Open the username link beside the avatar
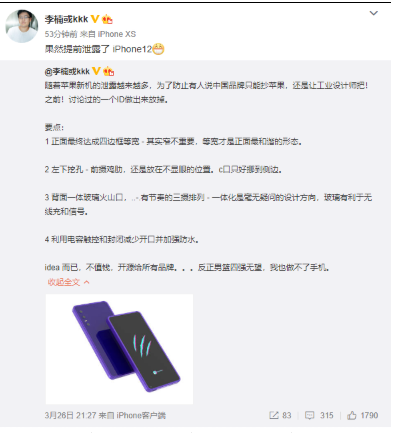412x433 pixels. (66, 19)
